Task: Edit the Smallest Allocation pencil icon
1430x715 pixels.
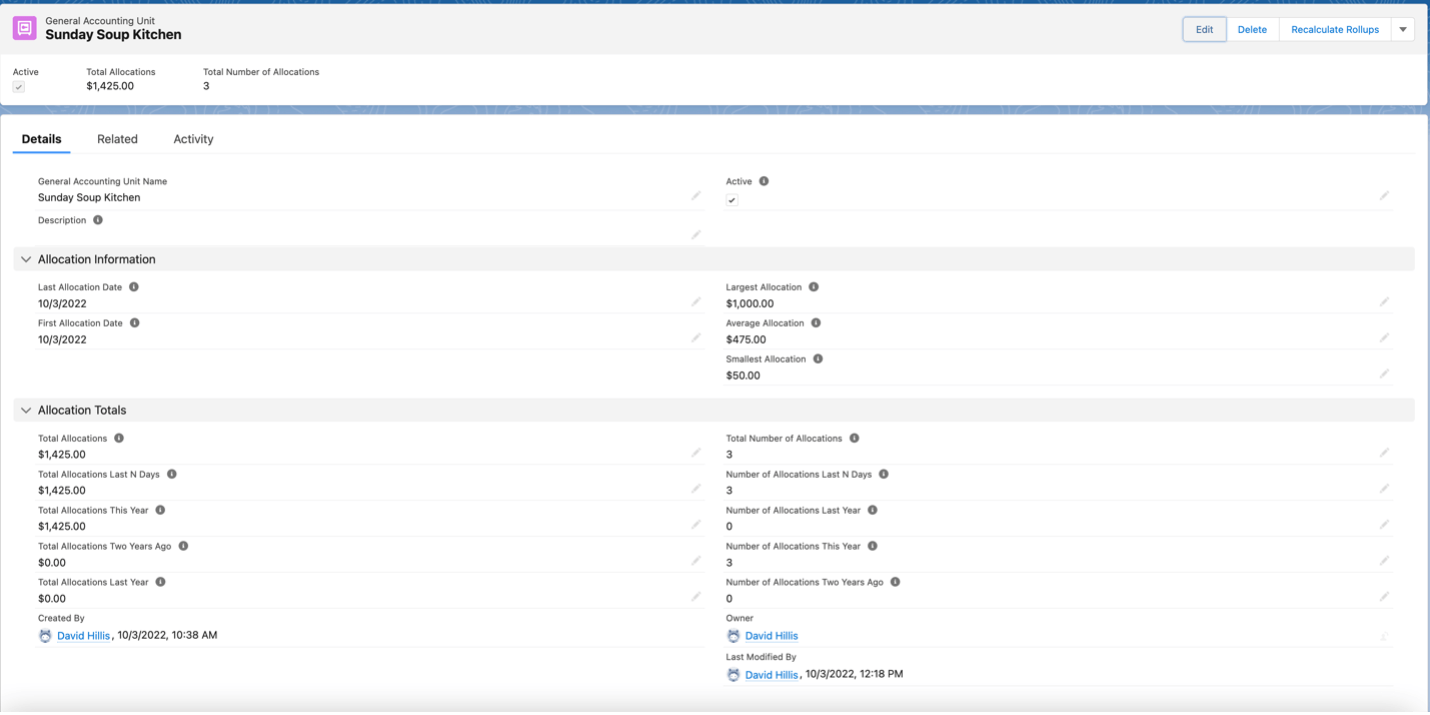Action: point(1384,374)
